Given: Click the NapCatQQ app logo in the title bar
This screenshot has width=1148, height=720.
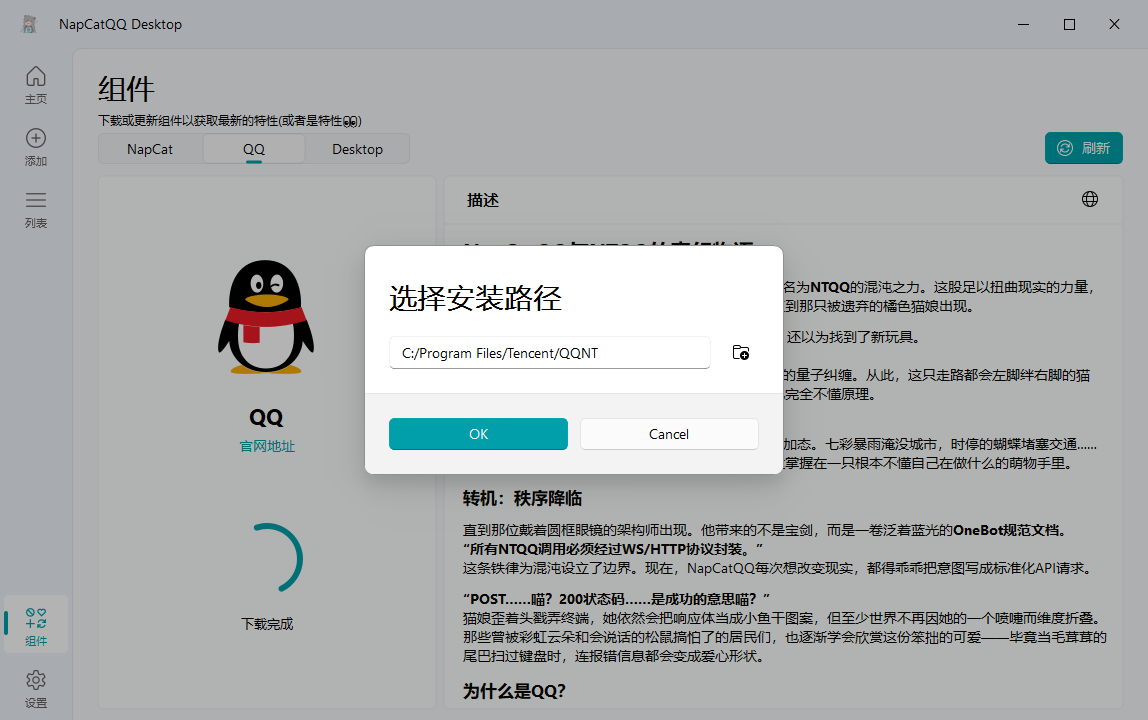Looking at the screenshot, I should 29,24.
